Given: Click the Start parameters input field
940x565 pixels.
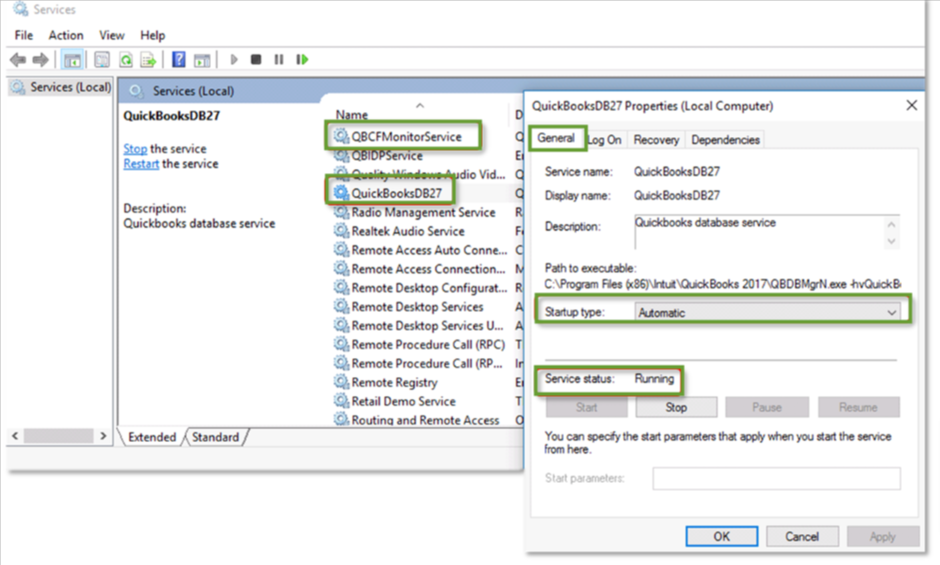Looking at the screenshot, I should click(776, 479).
